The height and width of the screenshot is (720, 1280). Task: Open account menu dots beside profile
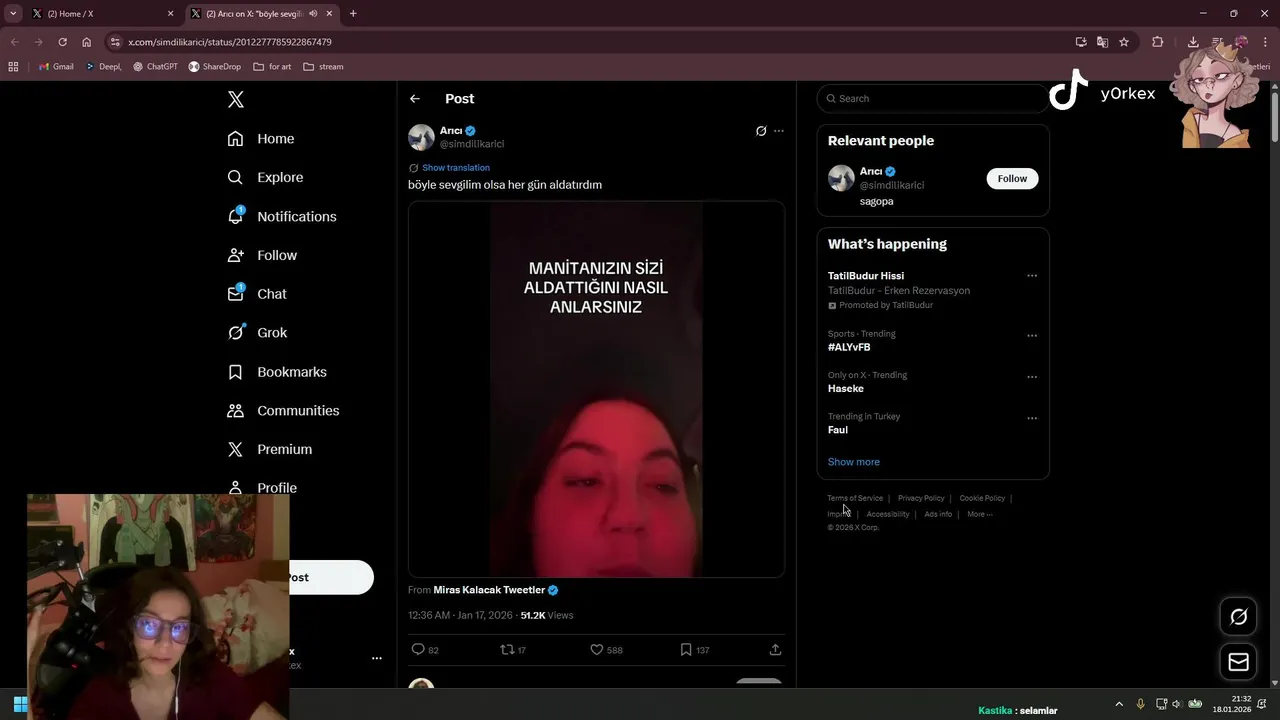377,658
